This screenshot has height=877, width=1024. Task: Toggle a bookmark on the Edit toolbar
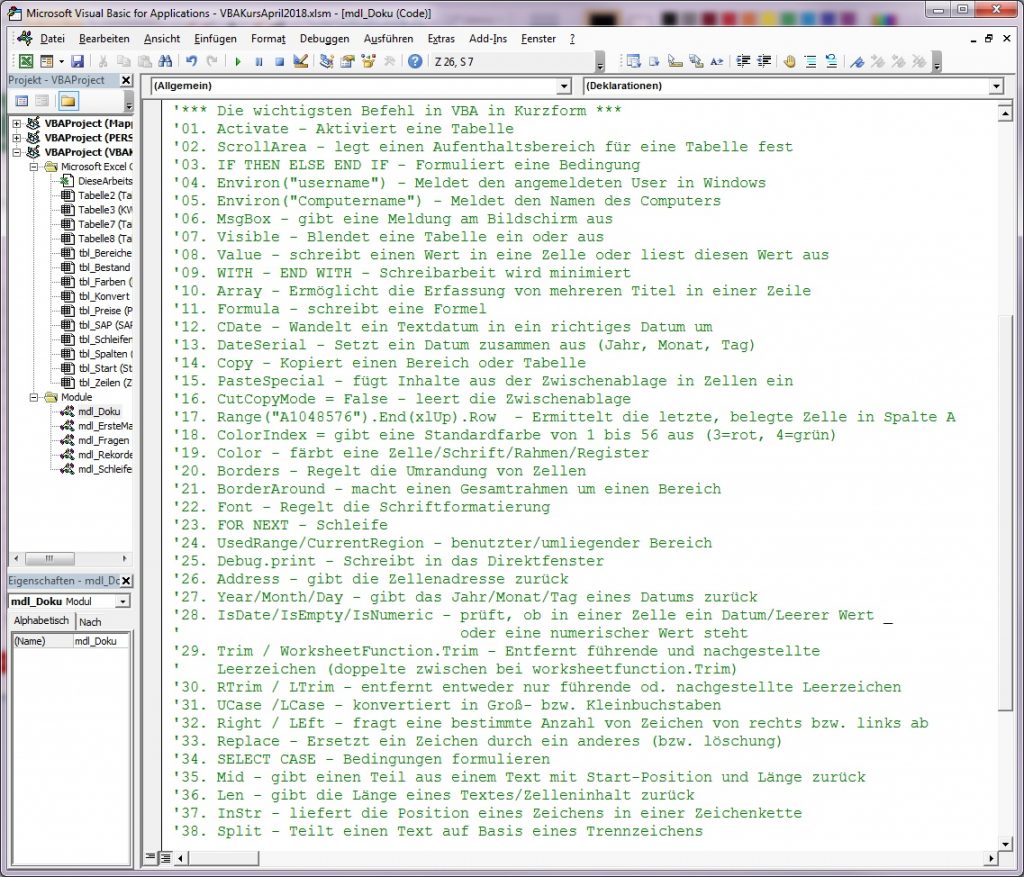tap(857, 62)
